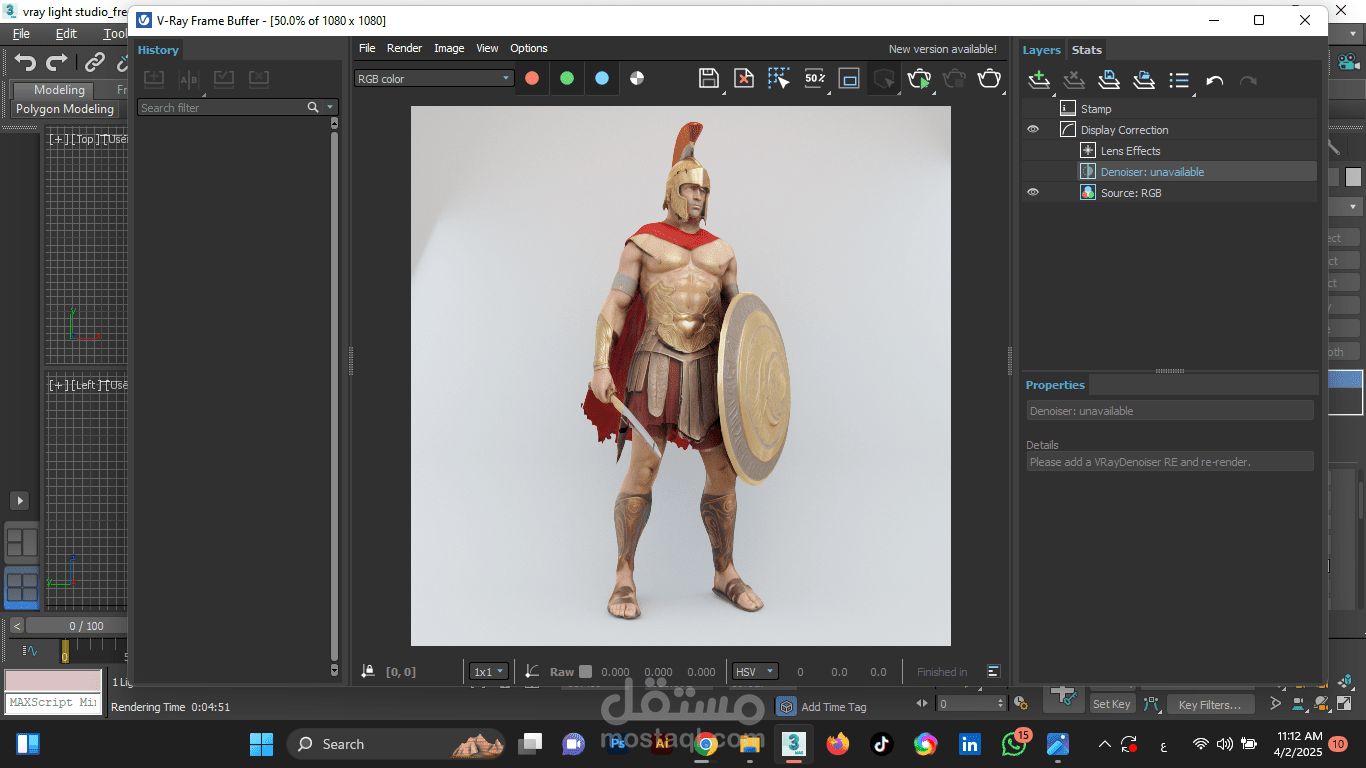The image size is (1366, 768).
Task: Open the RGB color channel dropdown
Action: [x=433, y=78]
